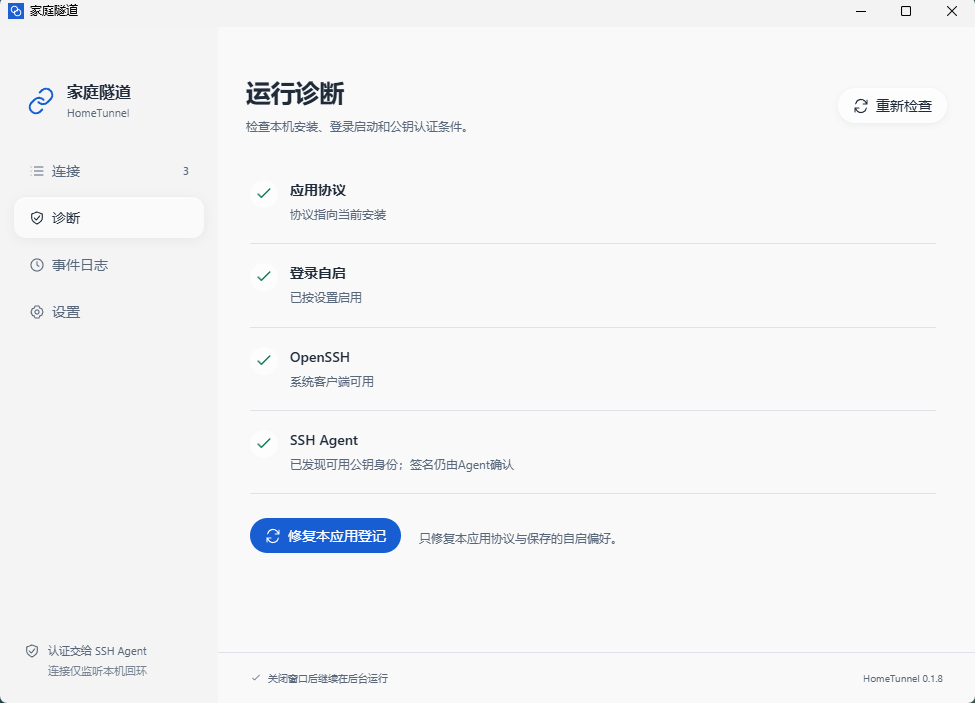Click the 应用协议 heading text
This screenshot has height=703, width=975.
(x=318, y=190)
